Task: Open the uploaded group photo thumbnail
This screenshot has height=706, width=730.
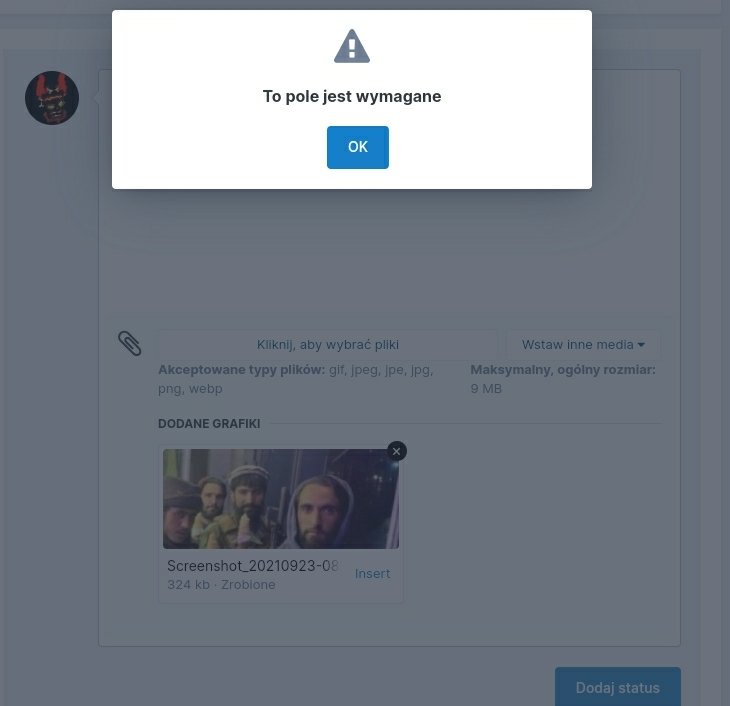Action: pyautogui.click(x=281, y=499)
